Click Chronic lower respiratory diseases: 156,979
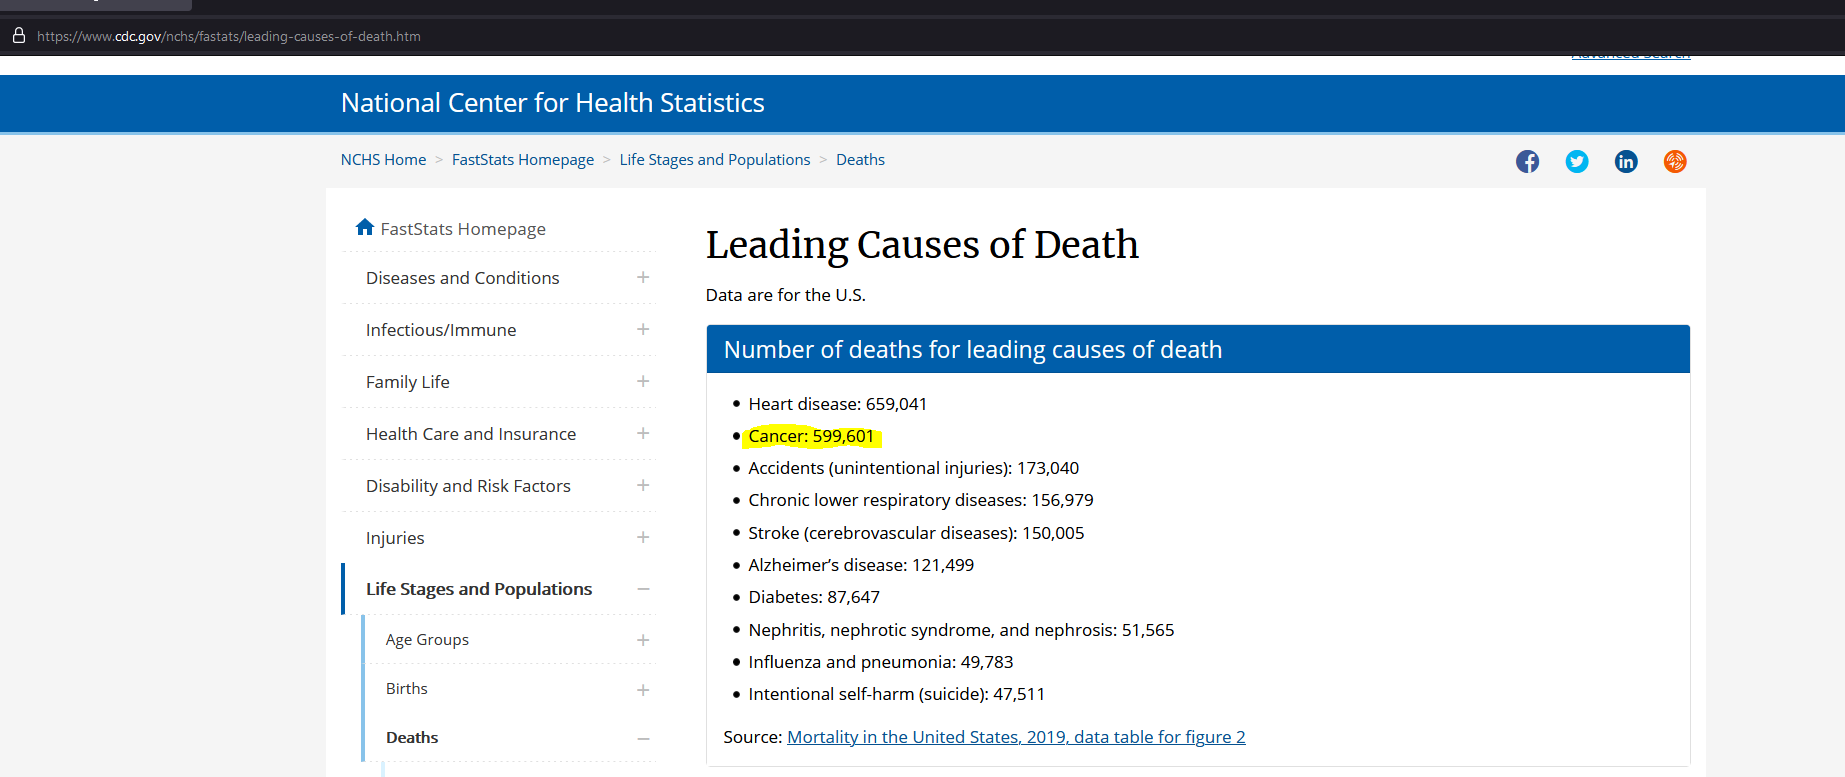 click(921, 500)
